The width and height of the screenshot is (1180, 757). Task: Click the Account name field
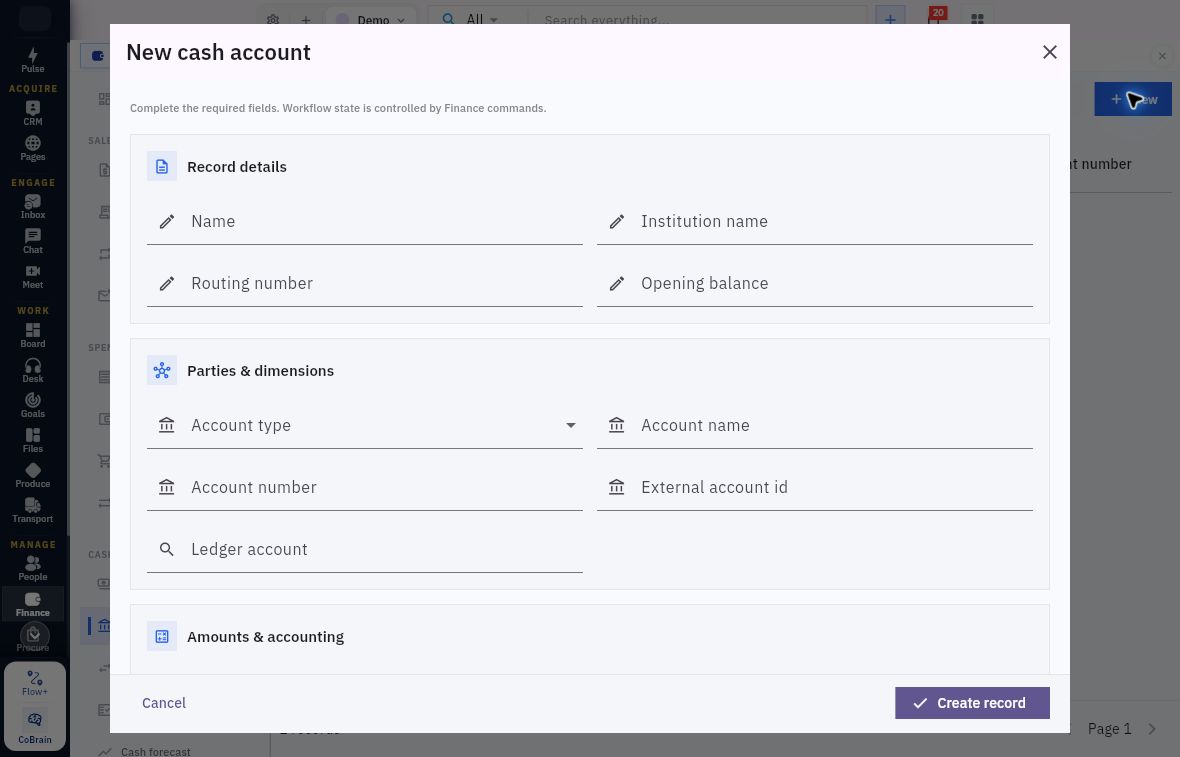click(815, 426)
